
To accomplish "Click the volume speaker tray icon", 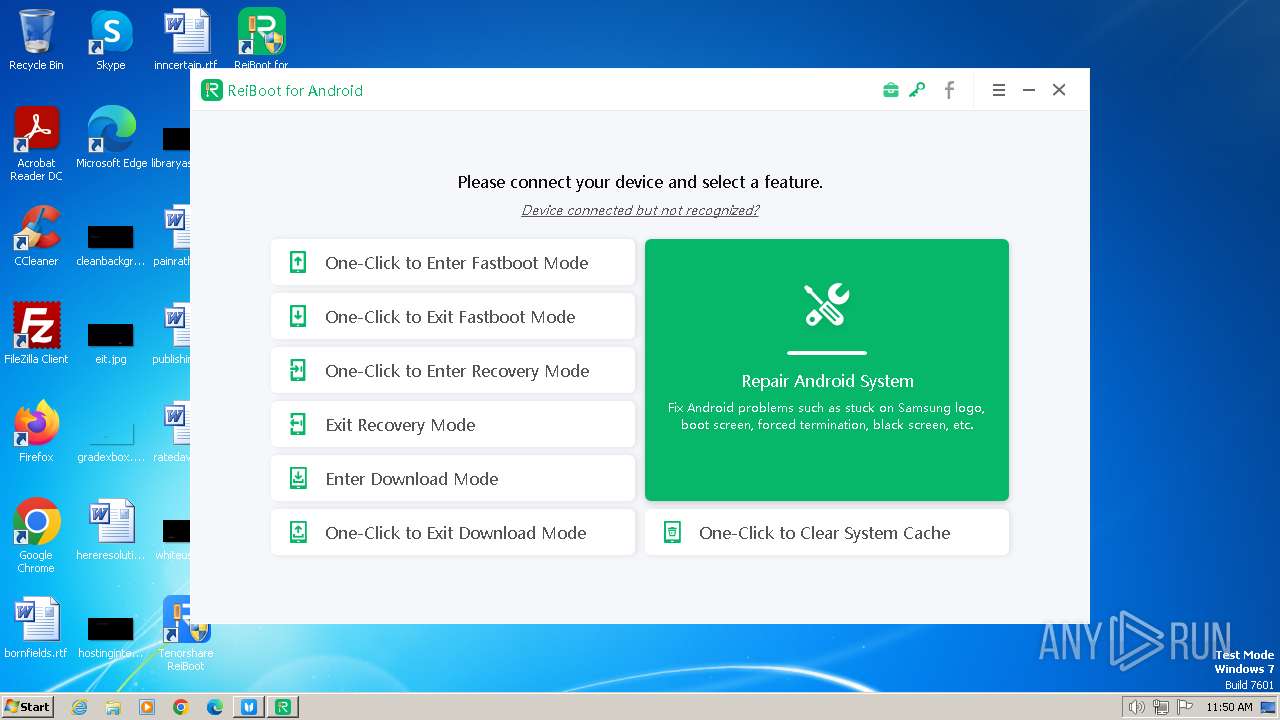I will click(1136, 707).
